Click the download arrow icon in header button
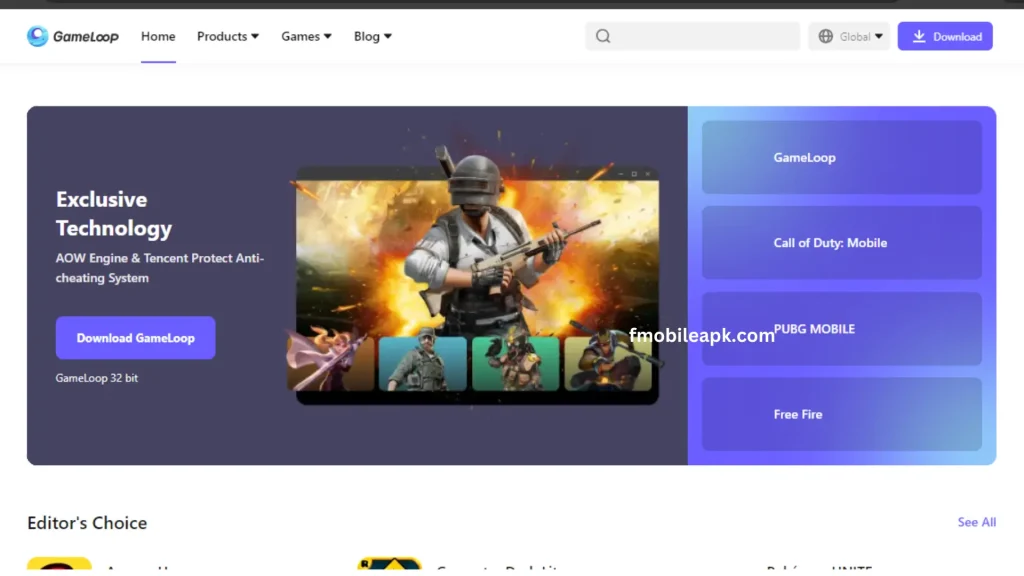1024x576 pixels. coord(919,37)
